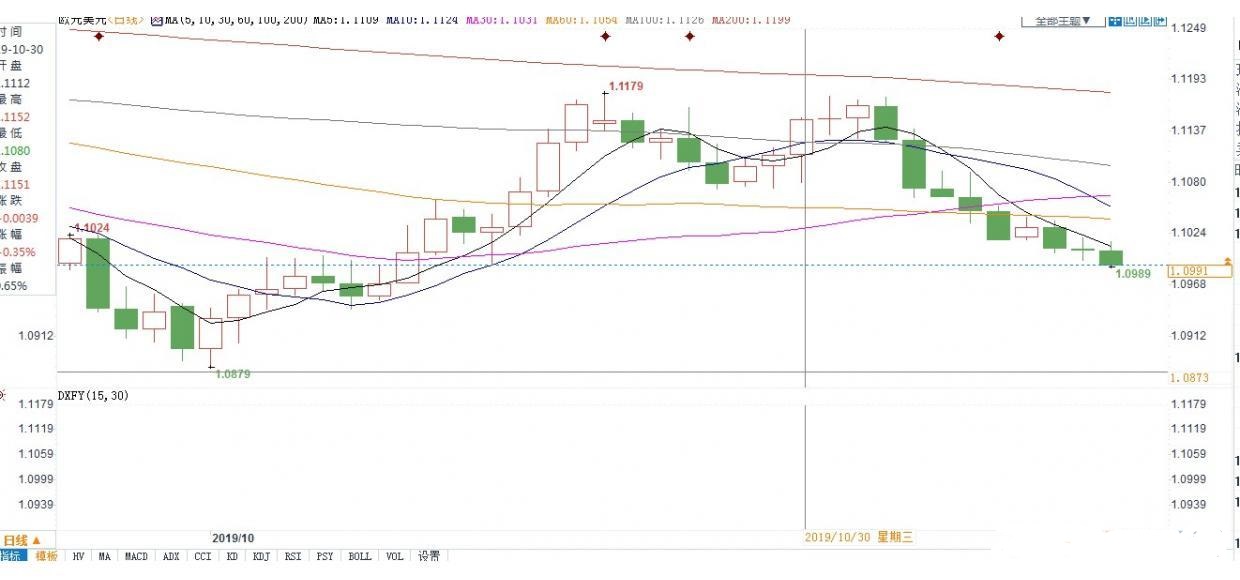Click the highlighted grid layout icon near 全部主题

tap(1116, 20)
